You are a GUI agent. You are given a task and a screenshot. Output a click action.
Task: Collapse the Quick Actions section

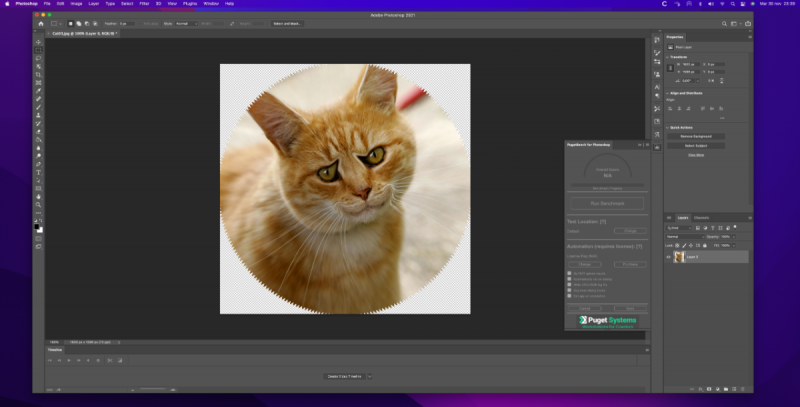tap(668, 127)
